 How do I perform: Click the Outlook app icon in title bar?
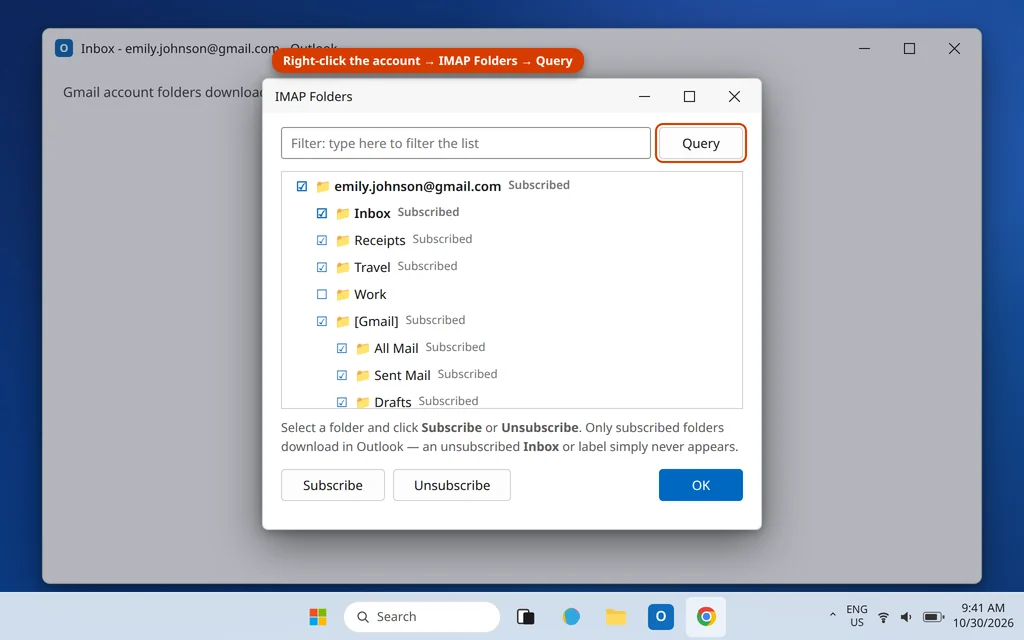(x=64, y=48)
